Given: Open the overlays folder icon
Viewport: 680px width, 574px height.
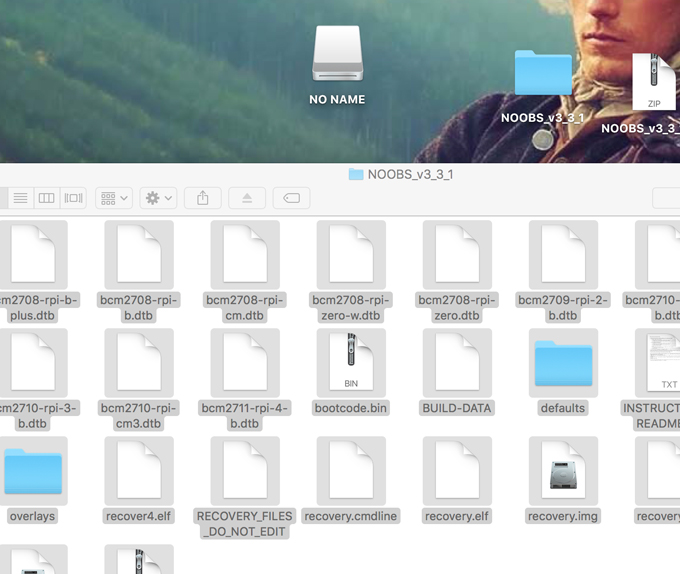Looking at the screenshot, I should (x=33, y=471).
